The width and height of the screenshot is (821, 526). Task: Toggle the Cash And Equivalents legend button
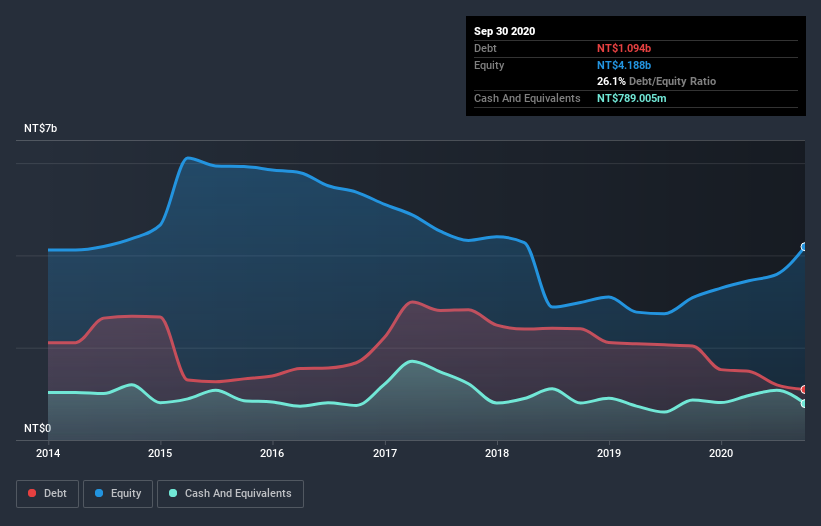[x=230, y=494]
